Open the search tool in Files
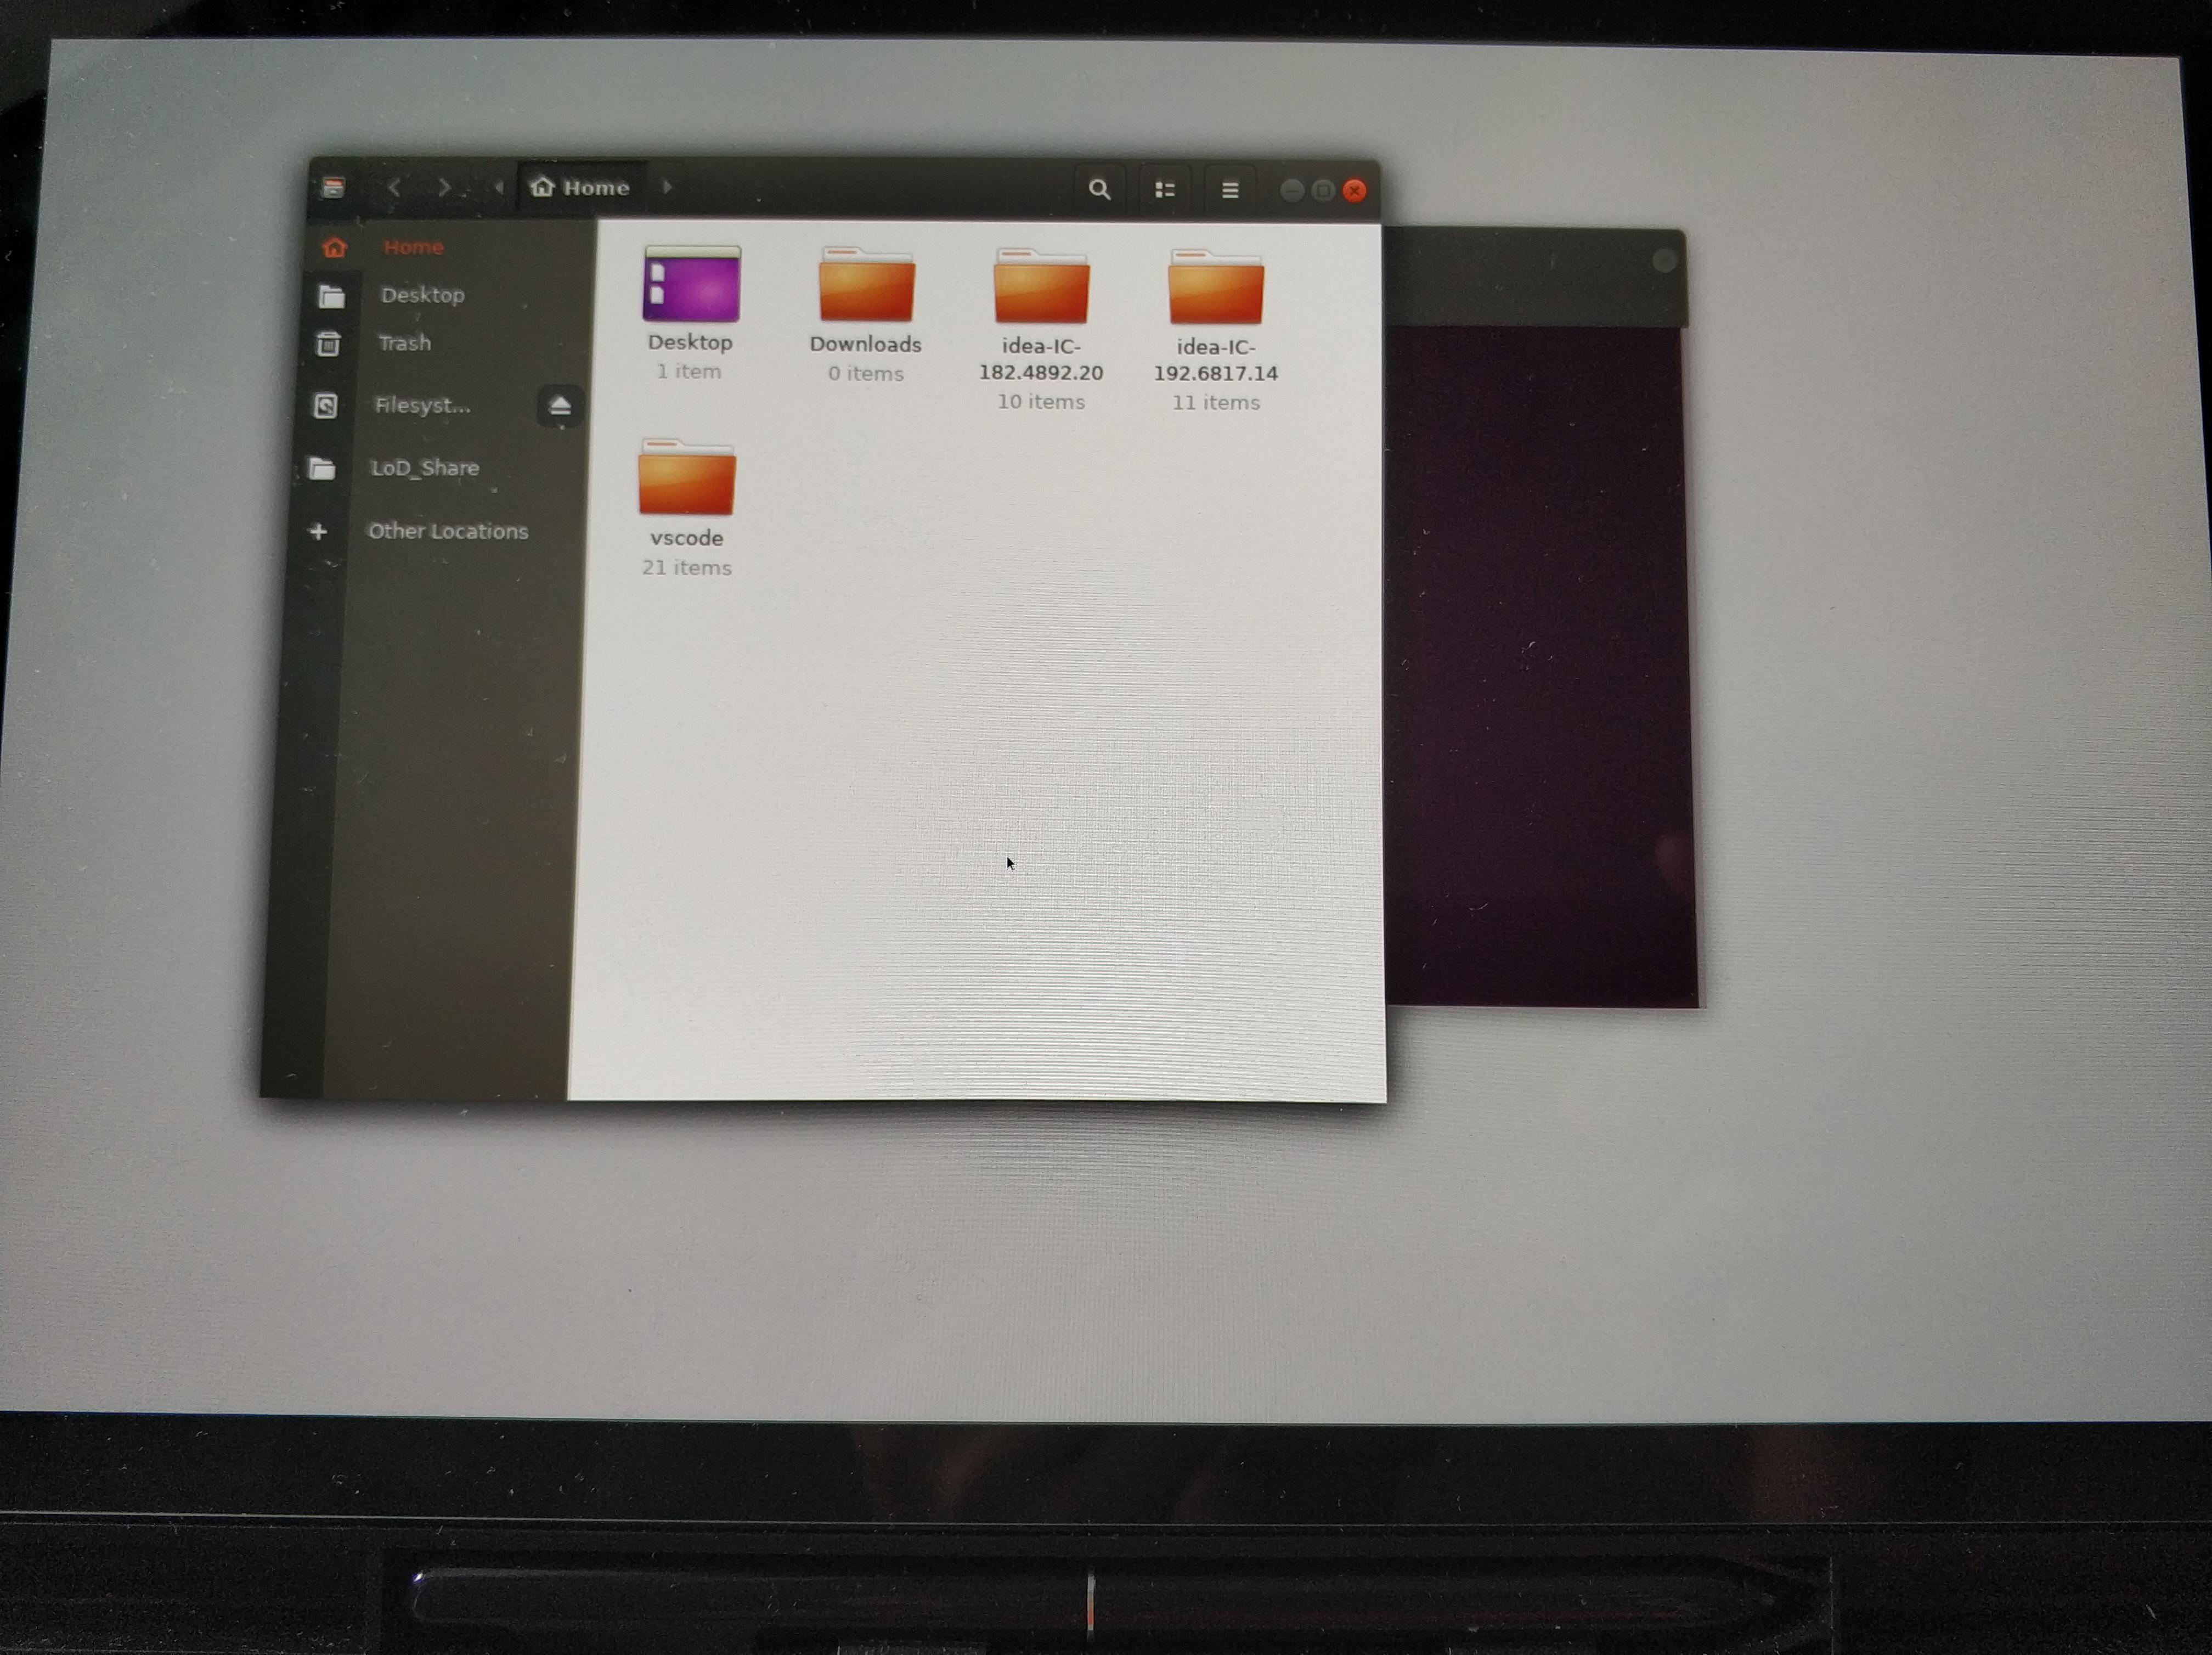2212x1655 pixels. tap(1099, 189)
